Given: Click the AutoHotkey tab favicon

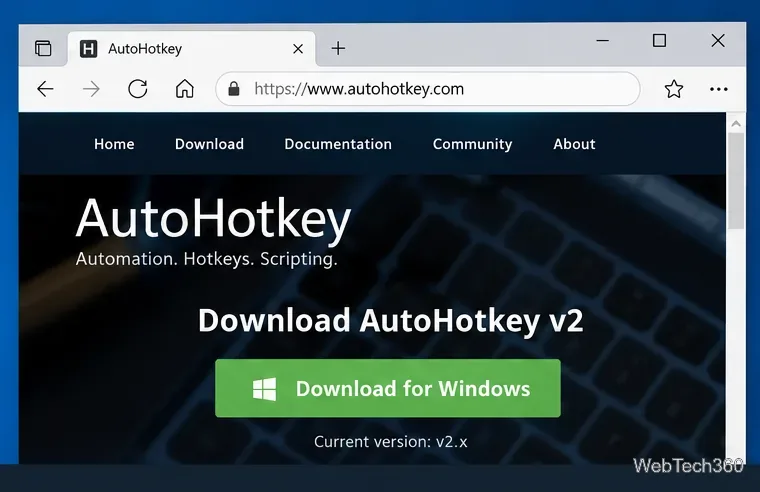Looking at the screenshot, I should [x=89, y=49].
